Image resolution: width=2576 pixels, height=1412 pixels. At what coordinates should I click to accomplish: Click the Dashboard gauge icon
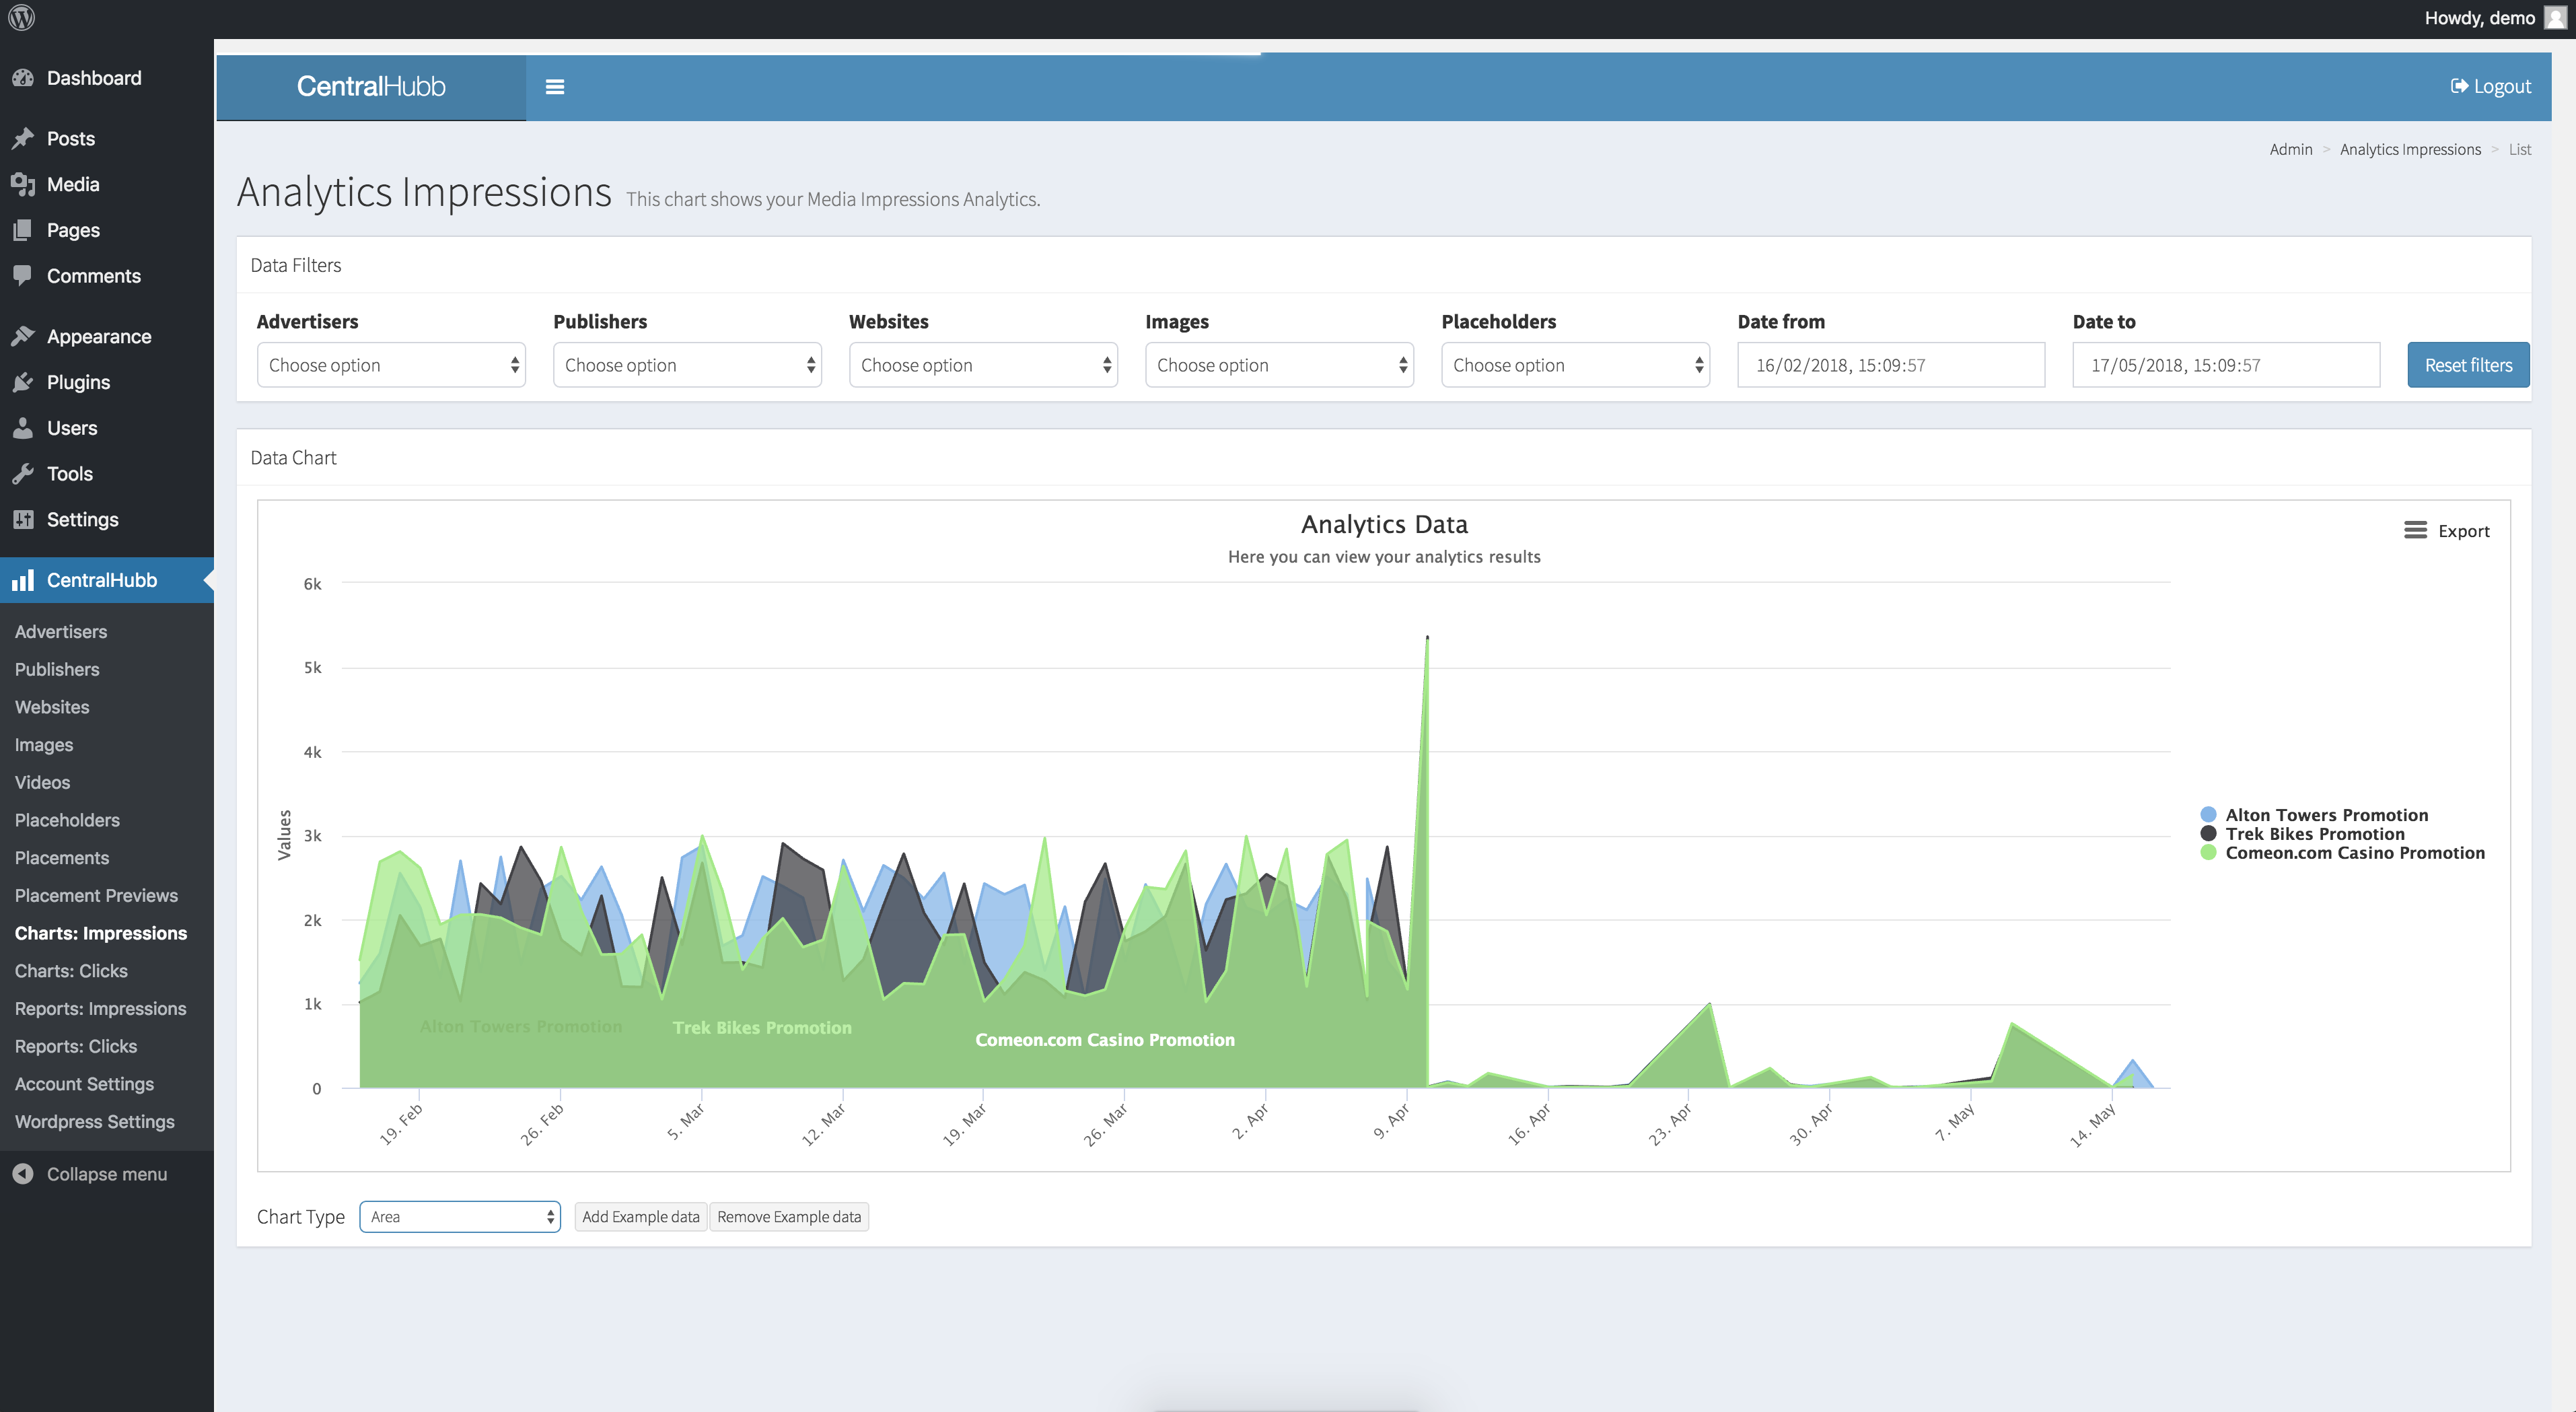coord(23,78)
